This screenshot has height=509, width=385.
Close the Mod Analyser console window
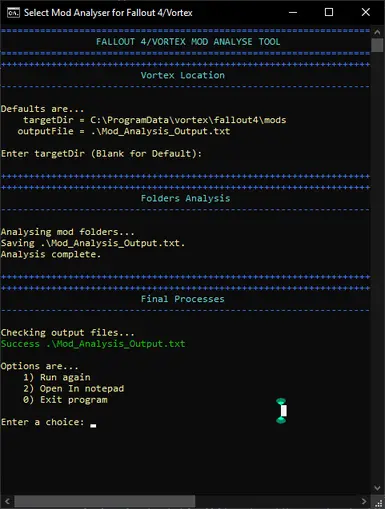coord(366,13)
